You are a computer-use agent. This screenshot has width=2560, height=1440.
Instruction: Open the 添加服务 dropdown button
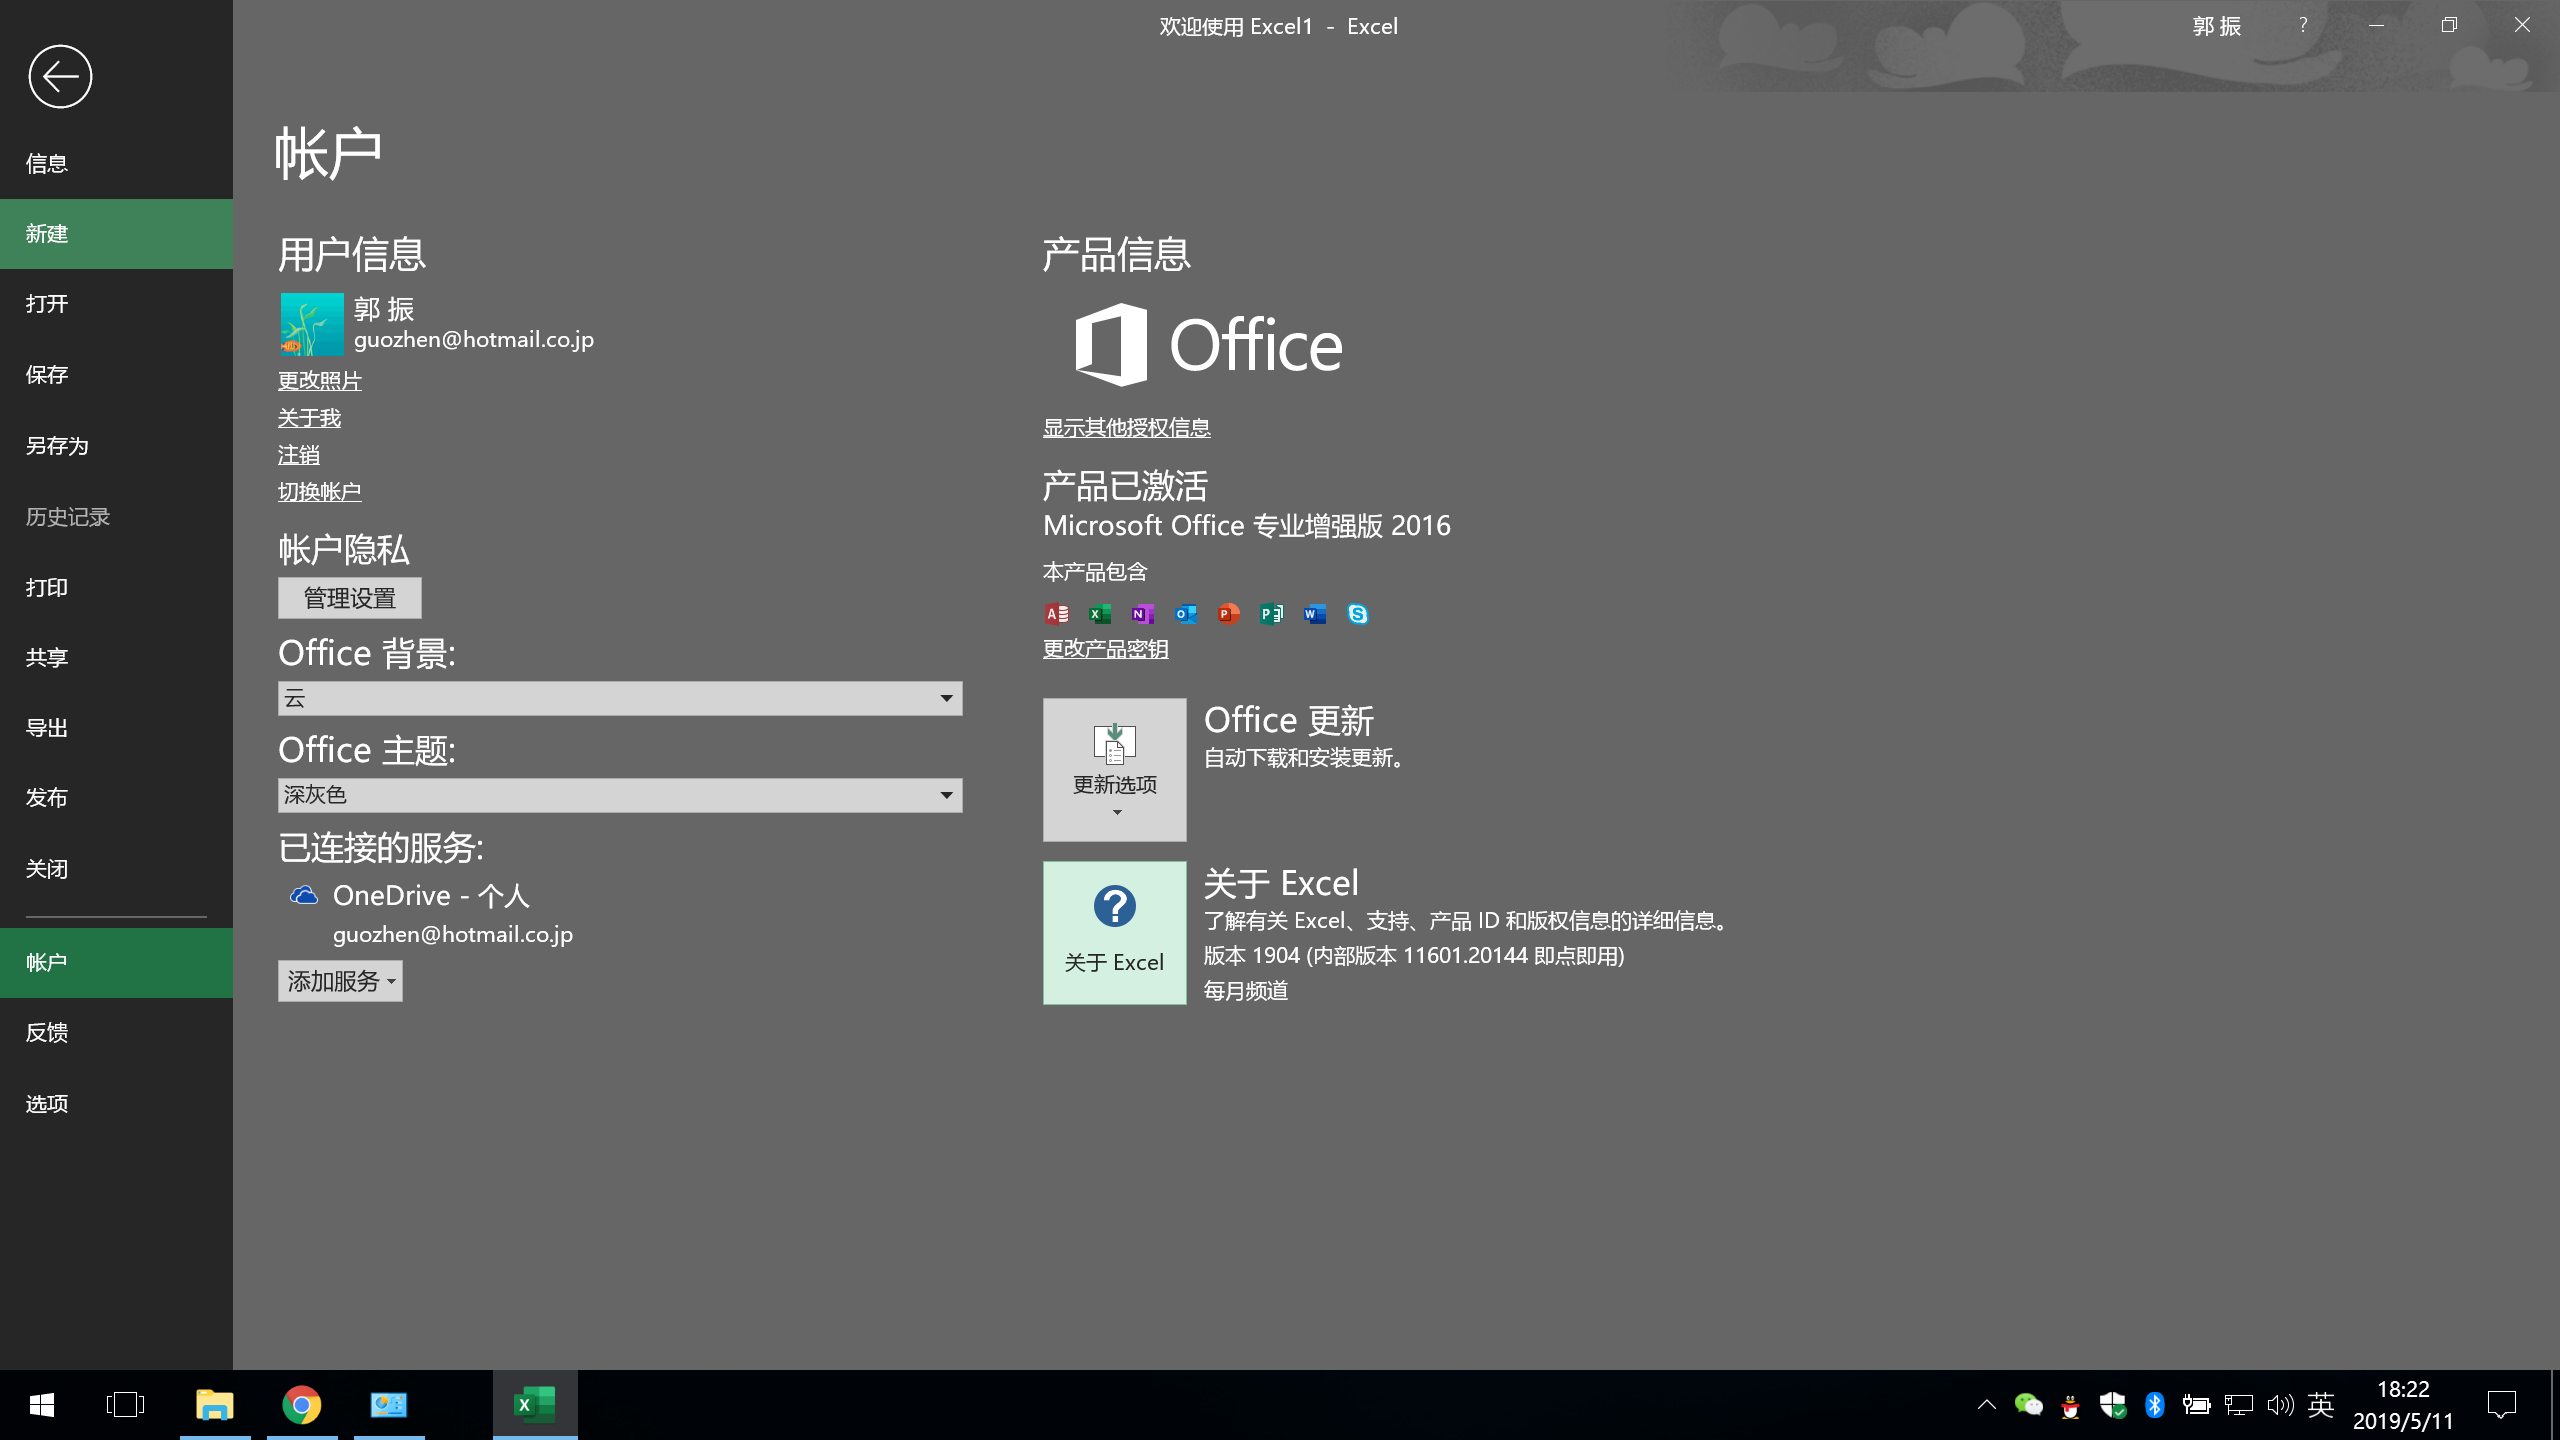pyautogui.click(x=340, y=981)
